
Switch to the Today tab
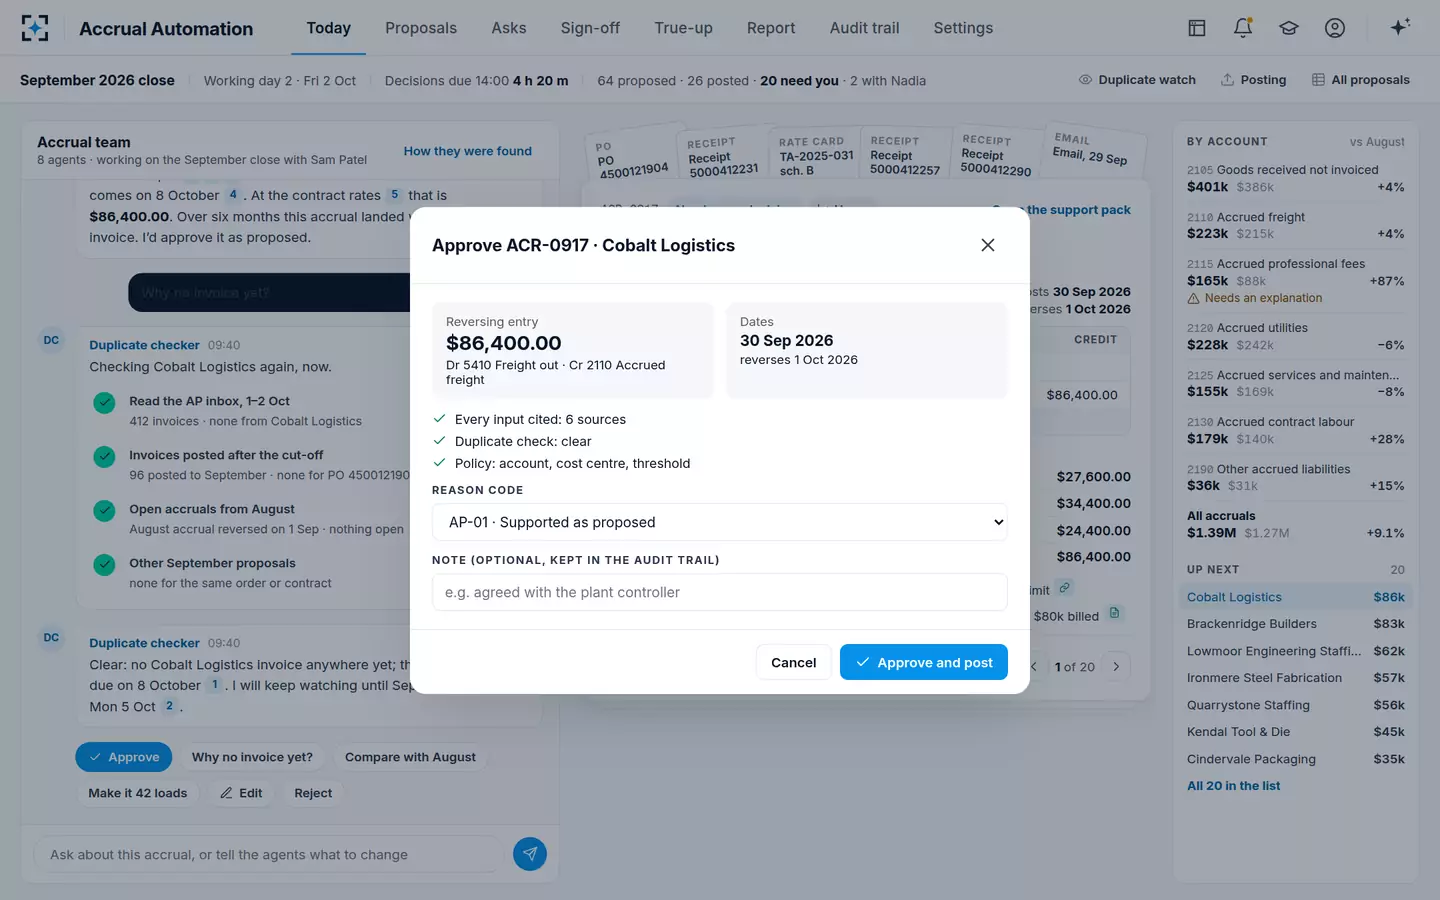(x=328, y=28)
